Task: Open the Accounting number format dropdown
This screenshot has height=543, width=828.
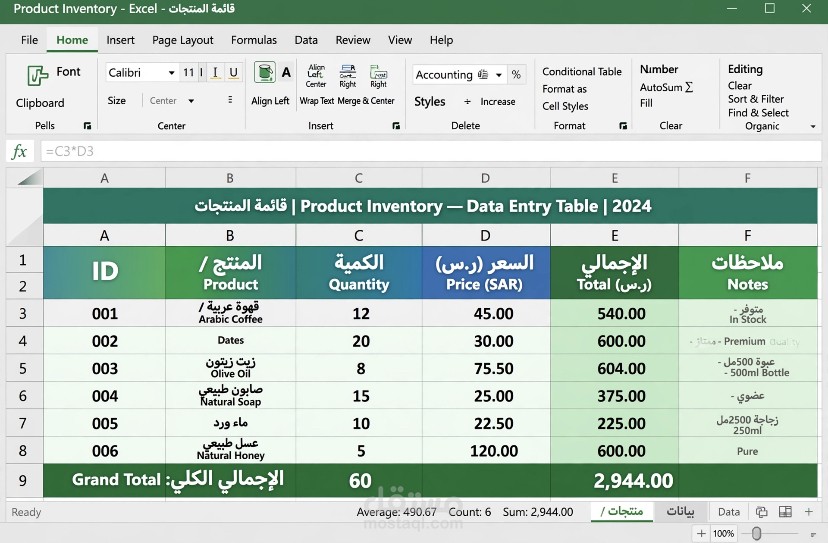Action: pyautogui.click(x=498, y=75)
